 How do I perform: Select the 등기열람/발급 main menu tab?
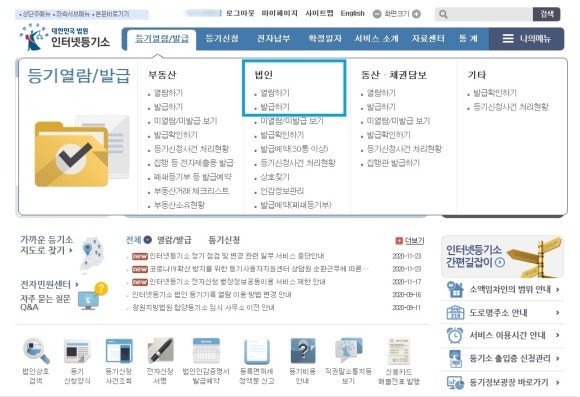click(162, 39)
